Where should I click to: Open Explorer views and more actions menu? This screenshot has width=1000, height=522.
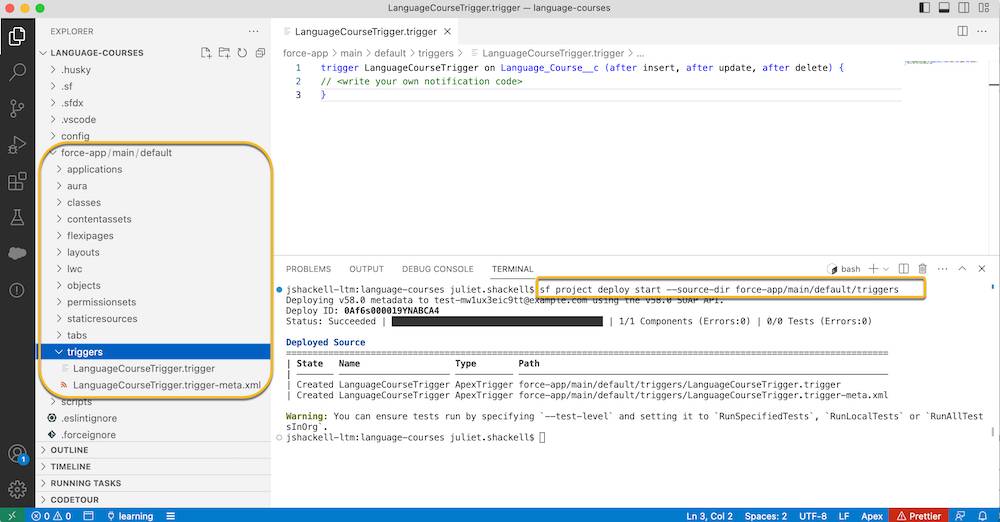point(254,31)
